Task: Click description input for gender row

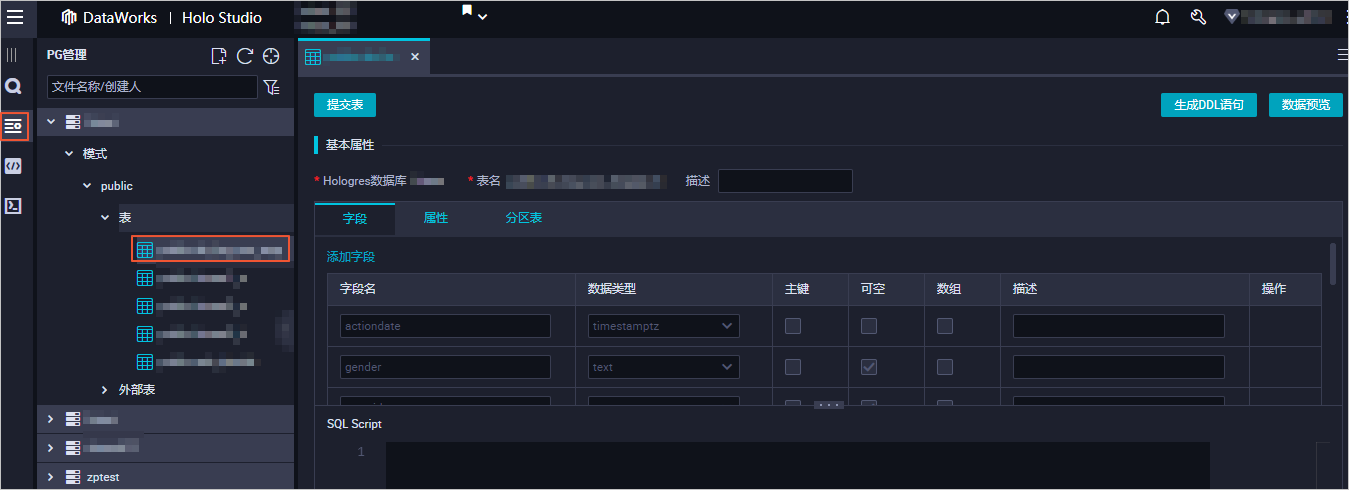Action: tap(1119, 367)
